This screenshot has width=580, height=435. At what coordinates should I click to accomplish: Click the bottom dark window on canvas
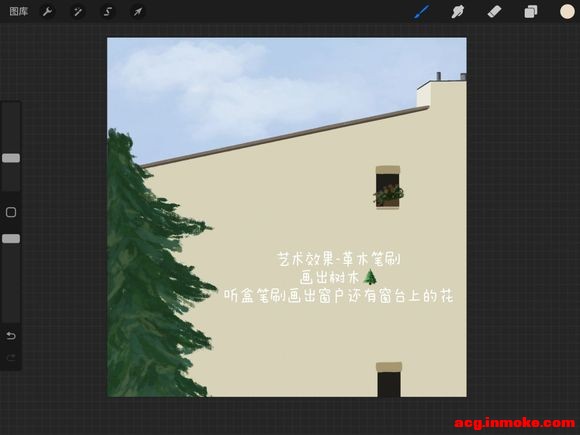(x=389, y=380)
